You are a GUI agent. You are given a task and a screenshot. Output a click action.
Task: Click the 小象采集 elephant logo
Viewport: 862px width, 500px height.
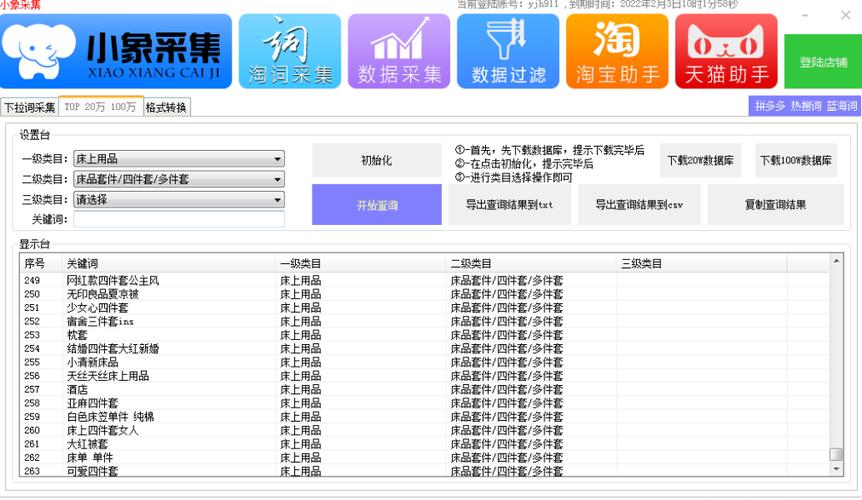(x=115, y=51)
